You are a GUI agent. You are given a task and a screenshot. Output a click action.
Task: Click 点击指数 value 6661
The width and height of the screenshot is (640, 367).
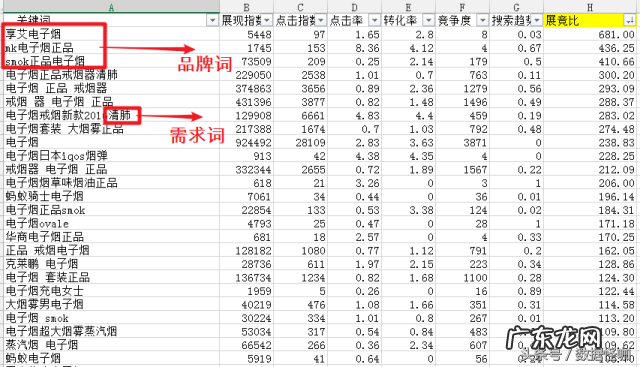tap(313, 116)
